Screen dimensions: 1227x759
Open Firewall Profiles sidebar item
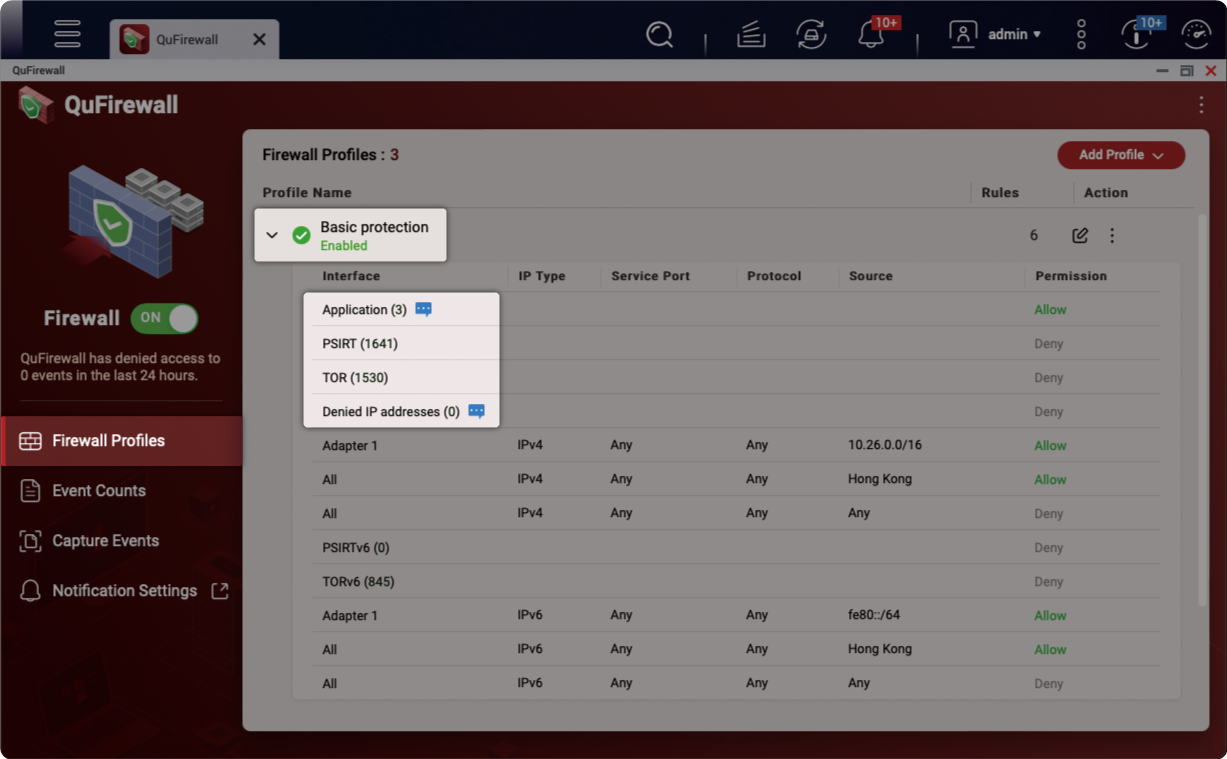pyautogui.click(x=121, y=441)
